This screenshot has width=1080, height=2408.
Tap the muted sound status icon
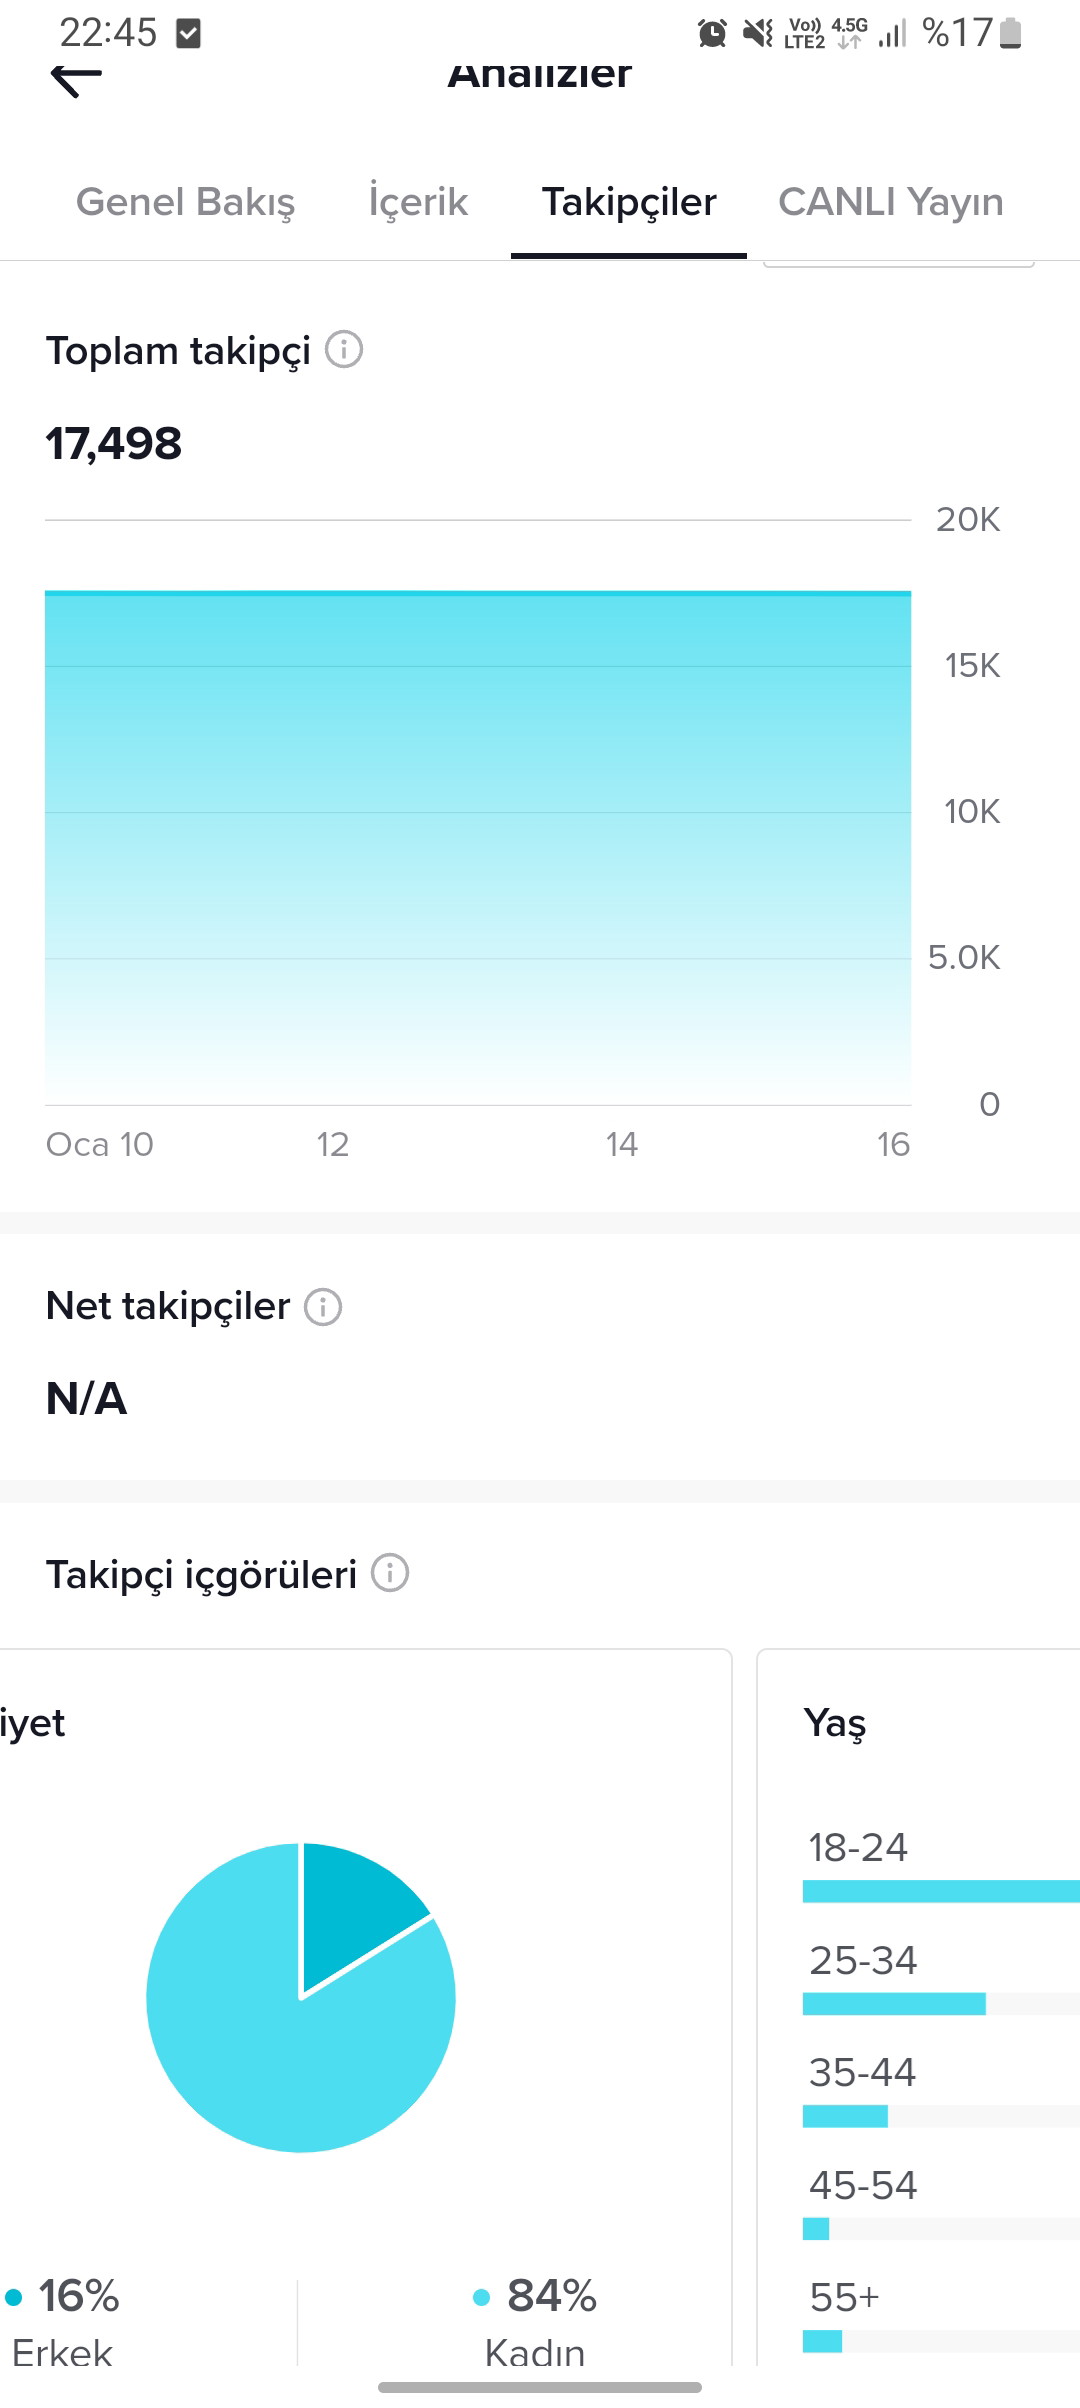pos(758,33)
